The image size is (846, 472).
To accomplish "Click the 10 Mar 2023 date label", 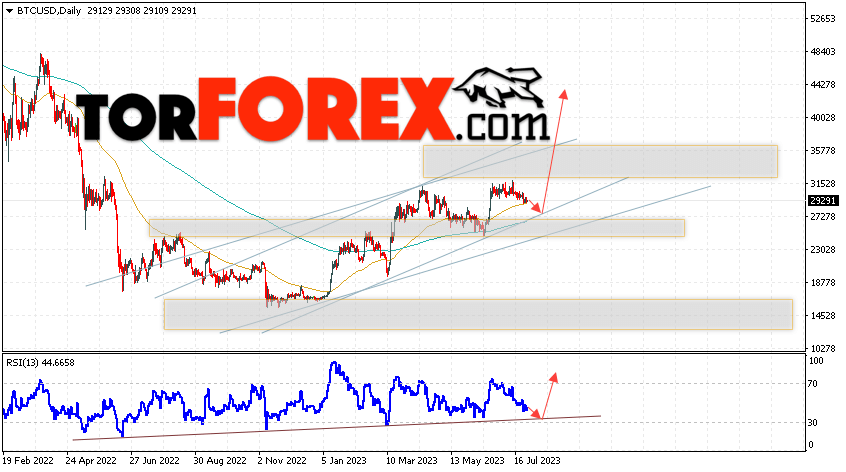I will (412, 461).
